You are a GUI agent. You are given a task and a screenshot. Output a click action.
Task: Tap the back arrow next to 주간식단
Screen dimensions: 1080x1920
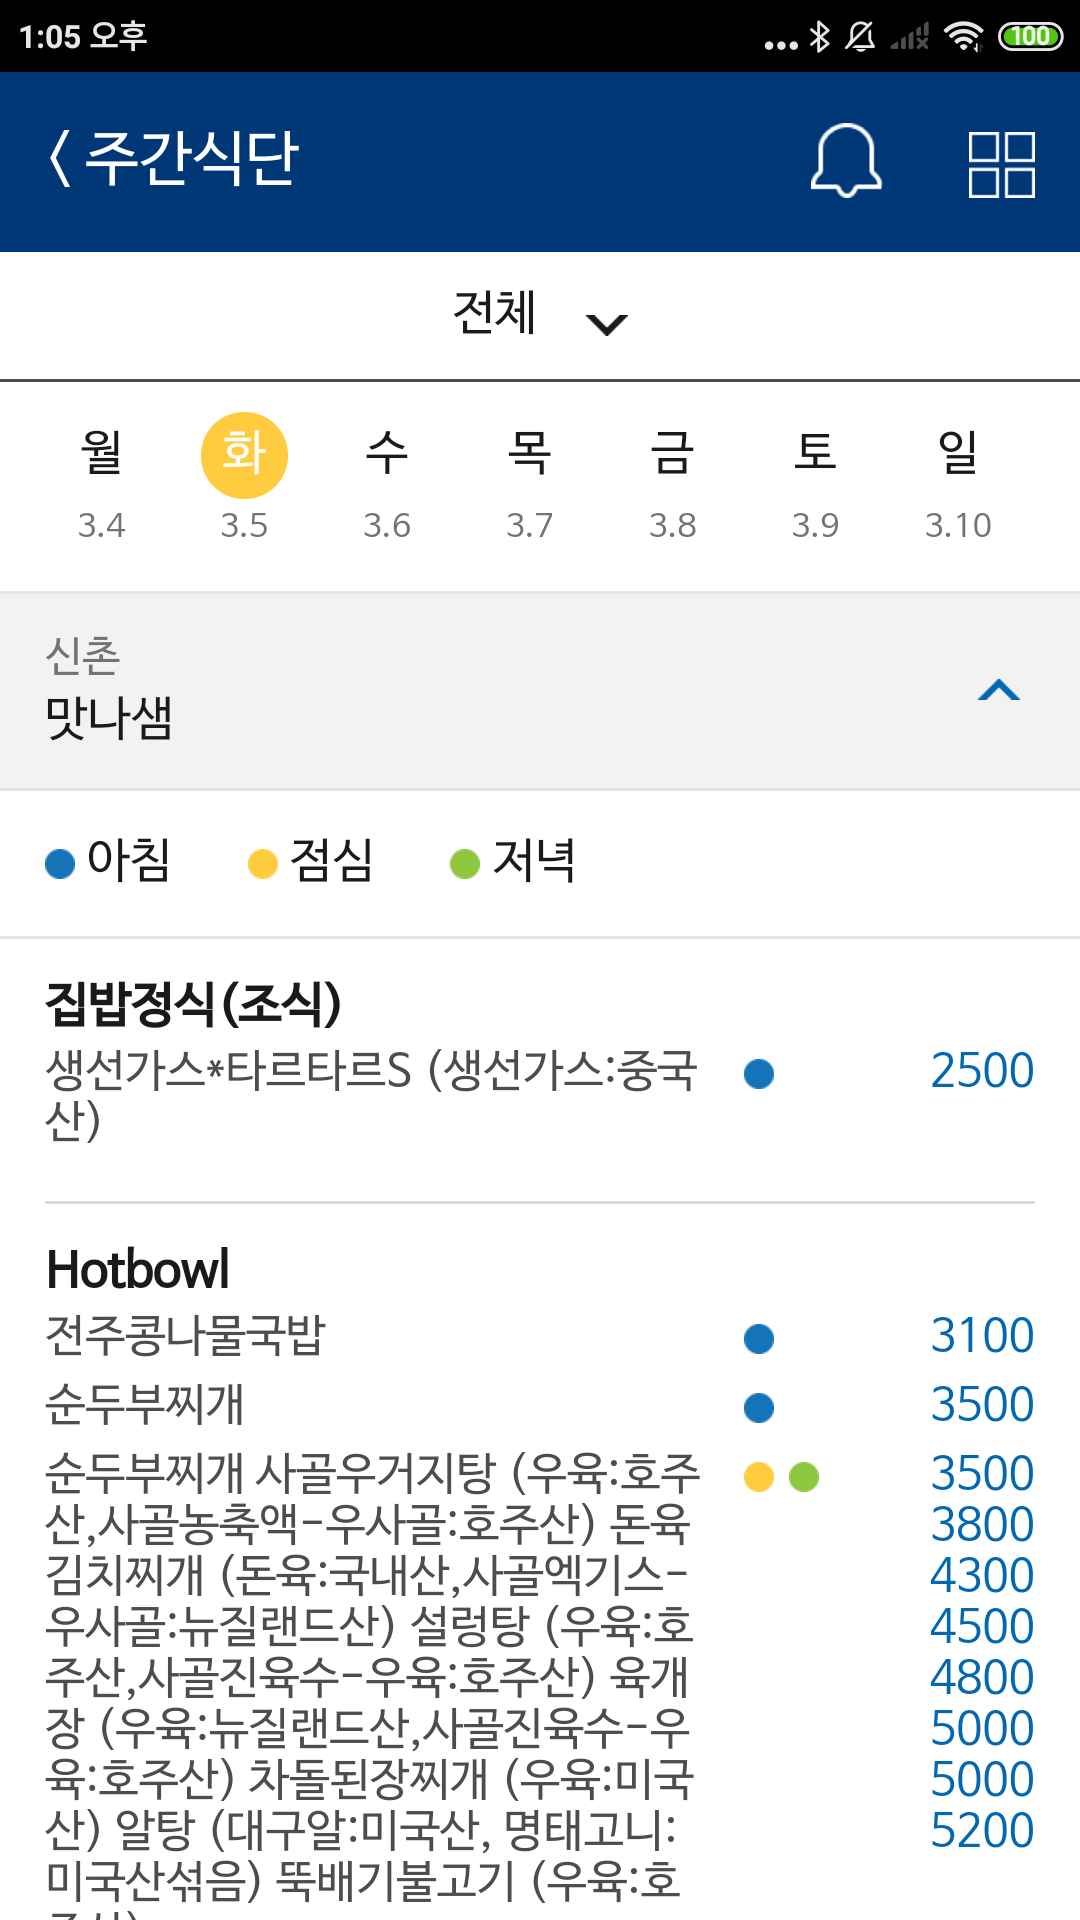pos(61,159)
